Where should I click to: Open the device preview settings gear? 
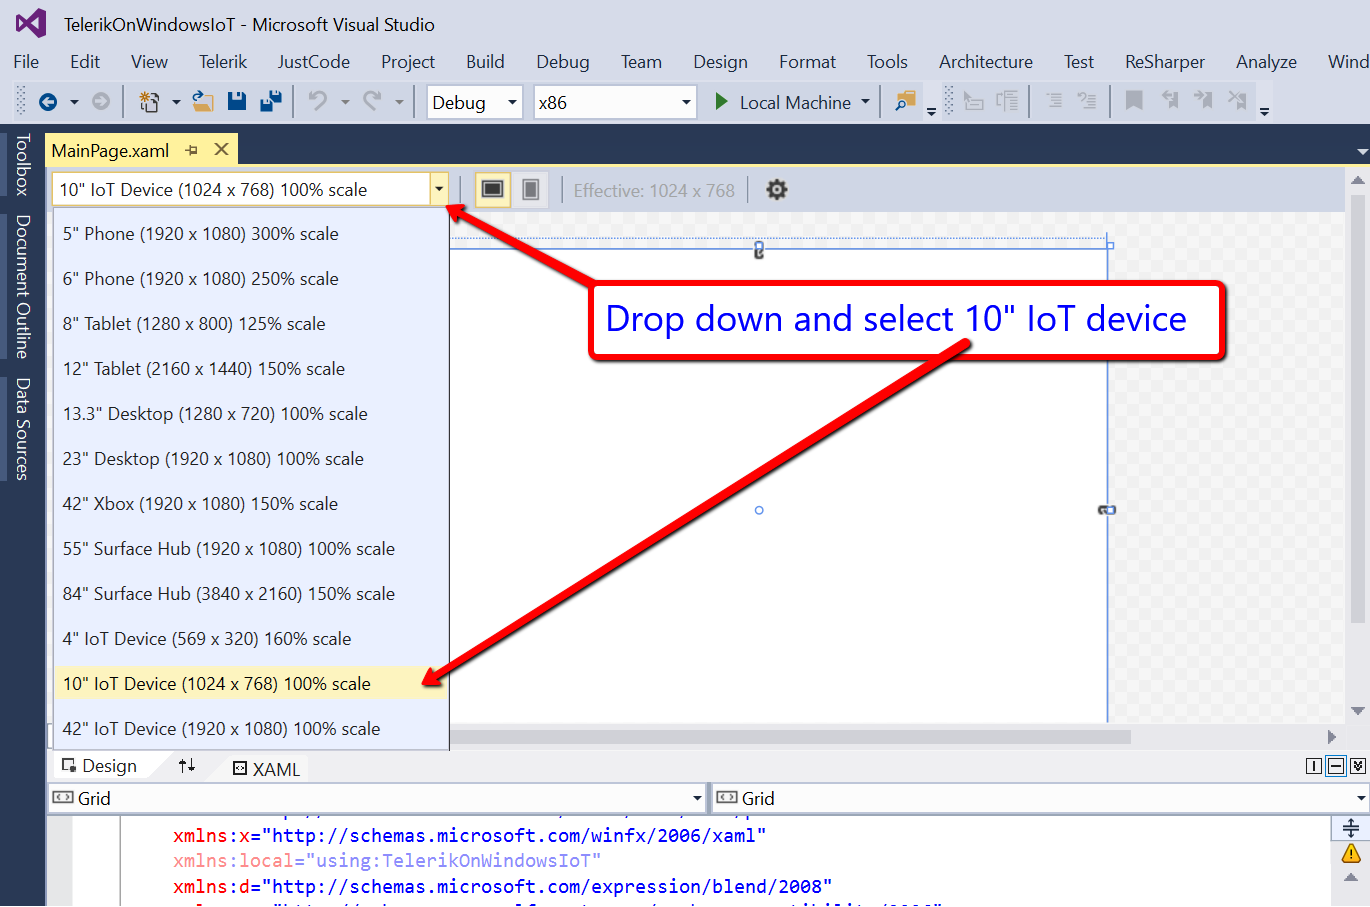coord(776,190)
